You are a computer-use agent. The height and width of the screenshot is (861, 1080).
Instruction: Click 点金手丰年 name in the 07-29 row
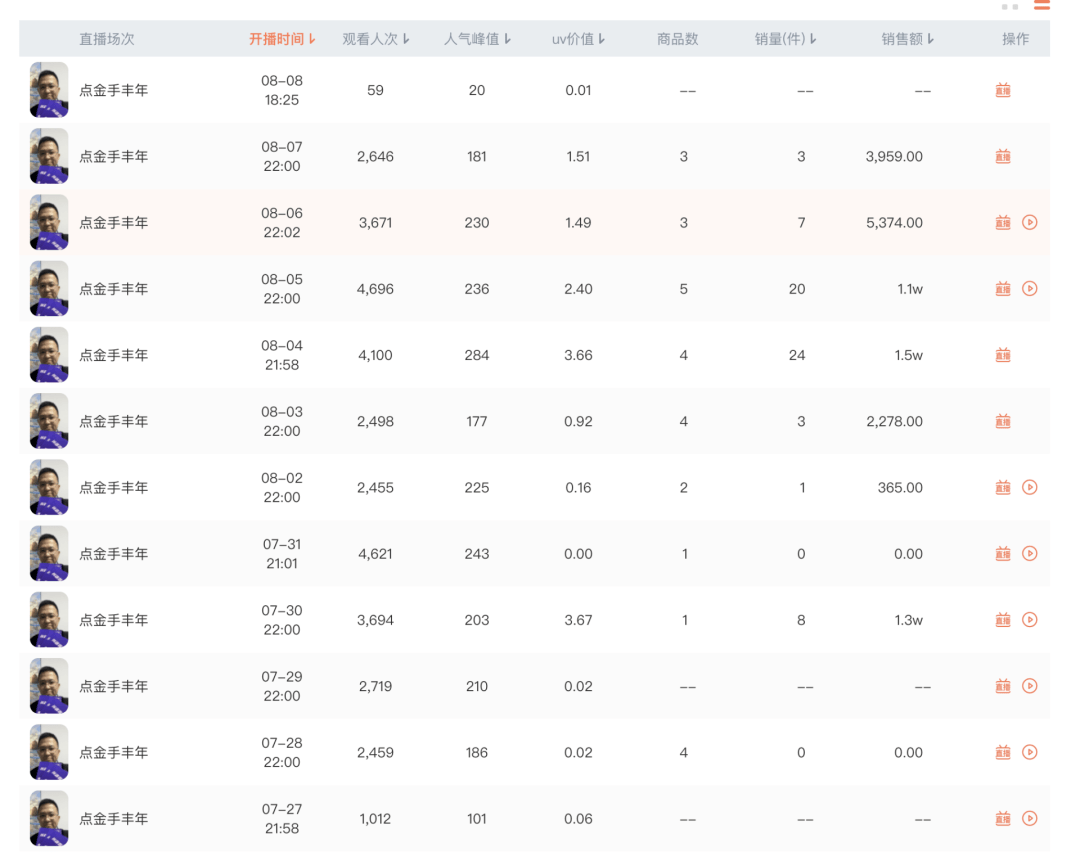(114, 686)
